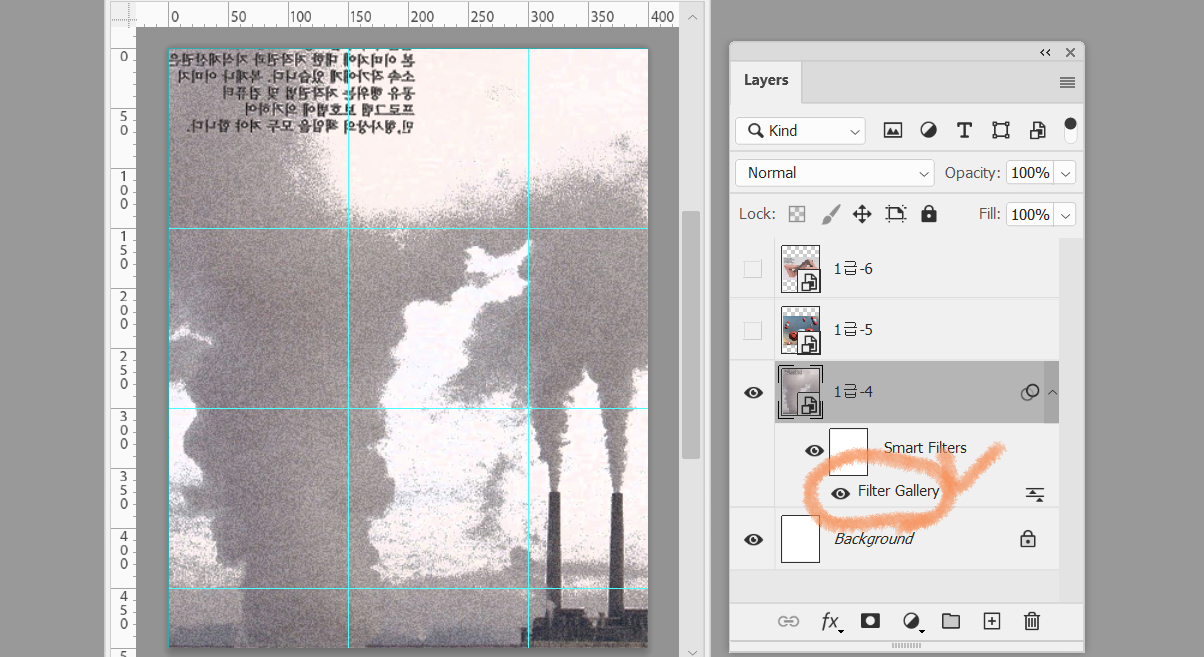
Task: Click the Smart Filters label
Action: click(x=925, y=448)
